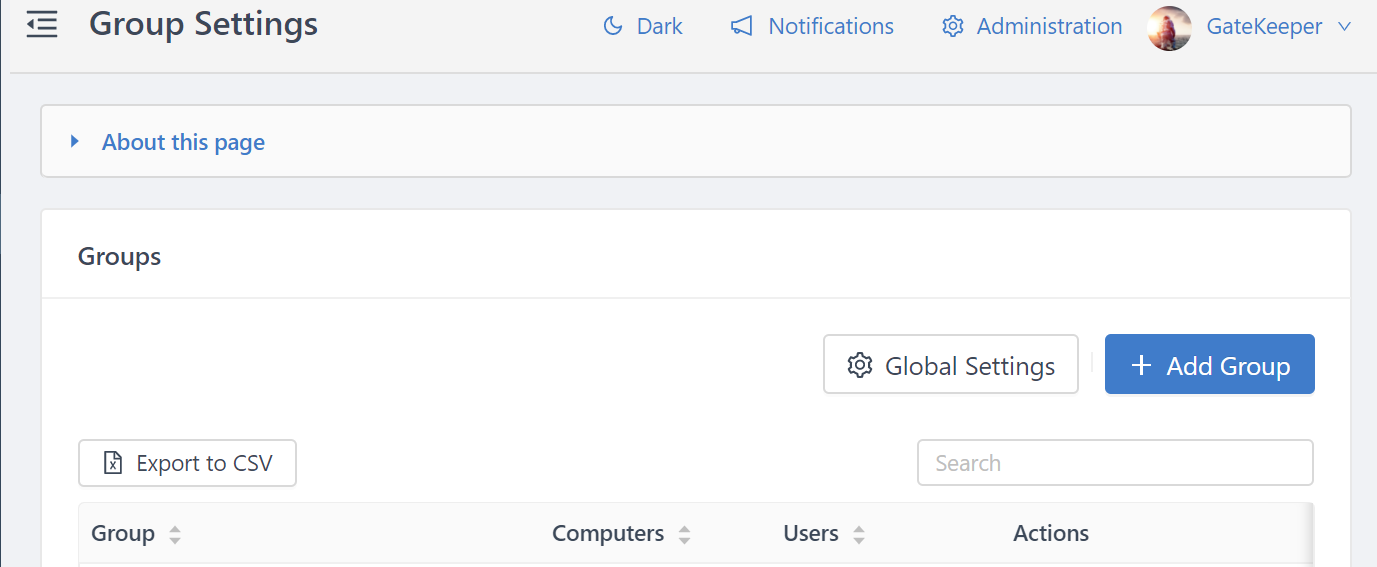Click the megaphone Notifications icon
Viewport: 1377px width, 567px height.
[741, 26]
